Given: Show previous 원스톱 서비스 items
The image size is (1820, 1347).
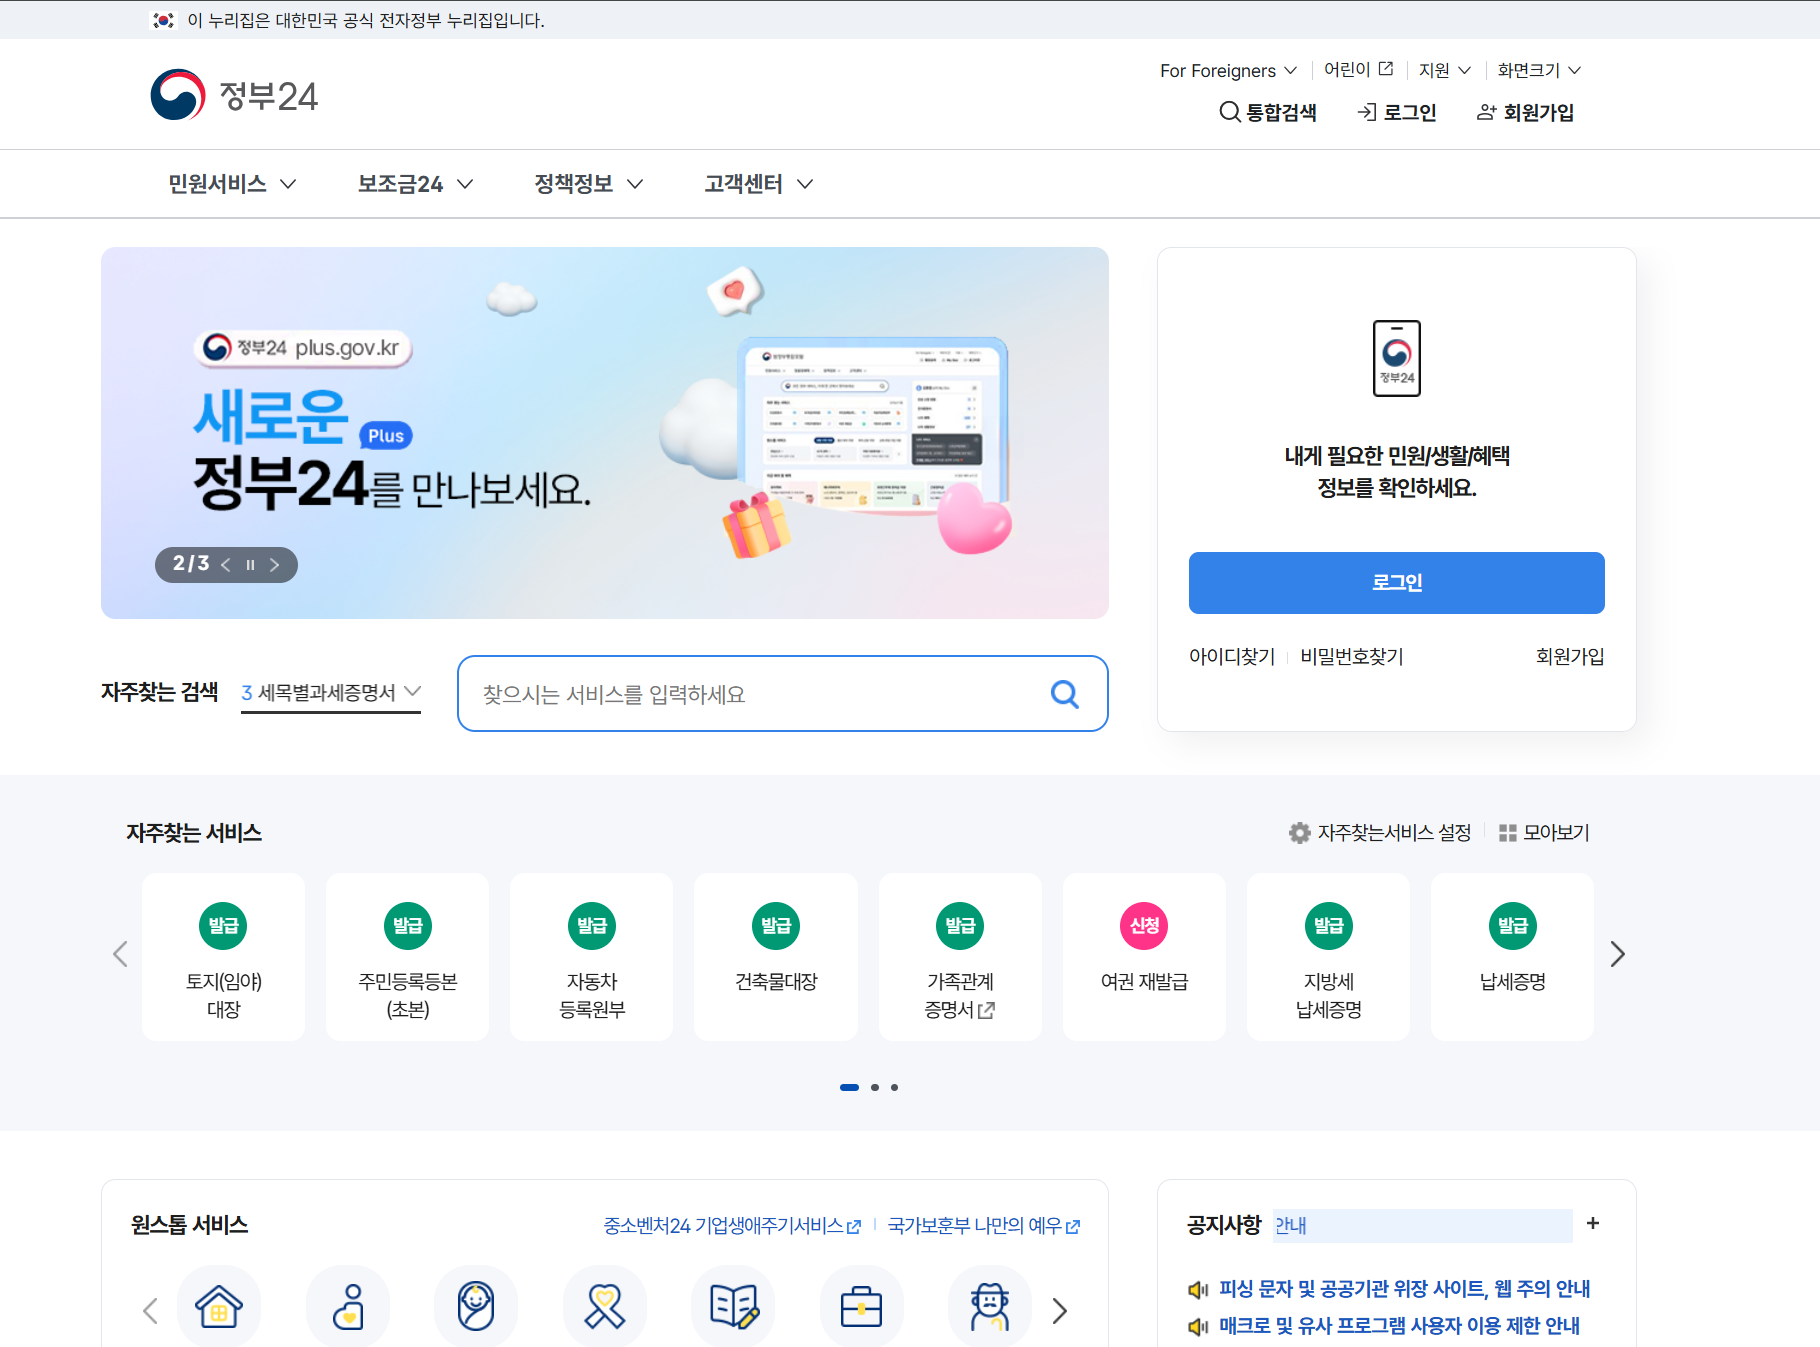Looking at the screenshot, I should click(x=150, y=1310).
